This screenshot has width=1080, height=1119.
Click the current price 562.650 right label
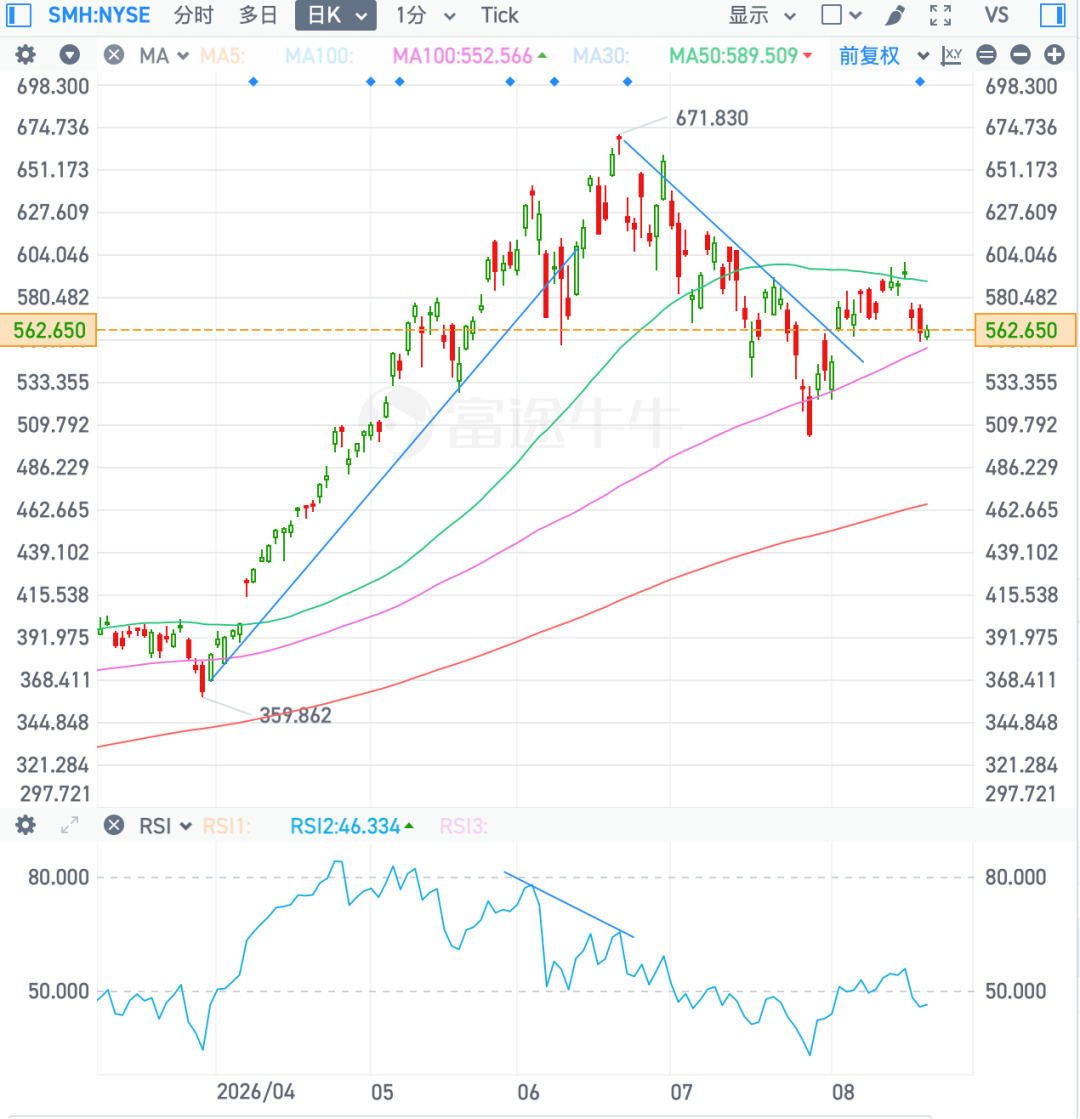1025,330
